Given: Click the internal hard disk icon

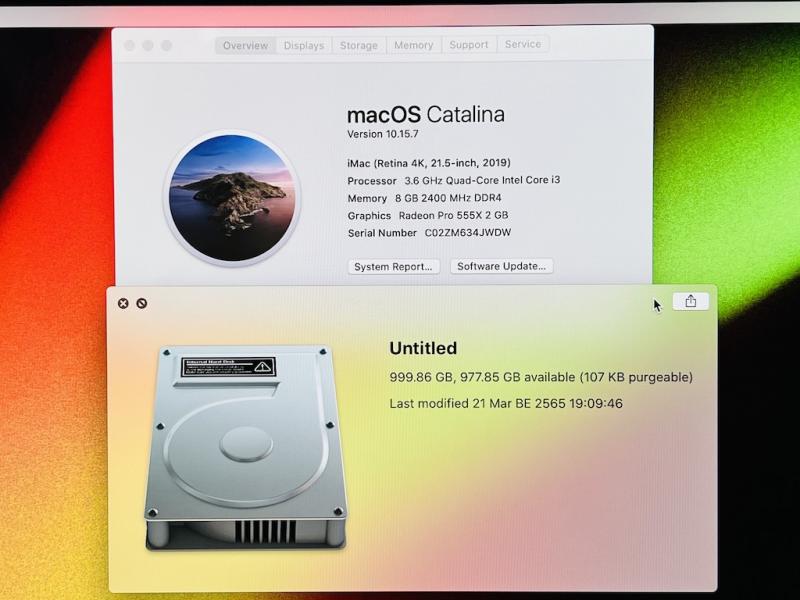Looking at the screenshot, I should click(x=245, y=448).
